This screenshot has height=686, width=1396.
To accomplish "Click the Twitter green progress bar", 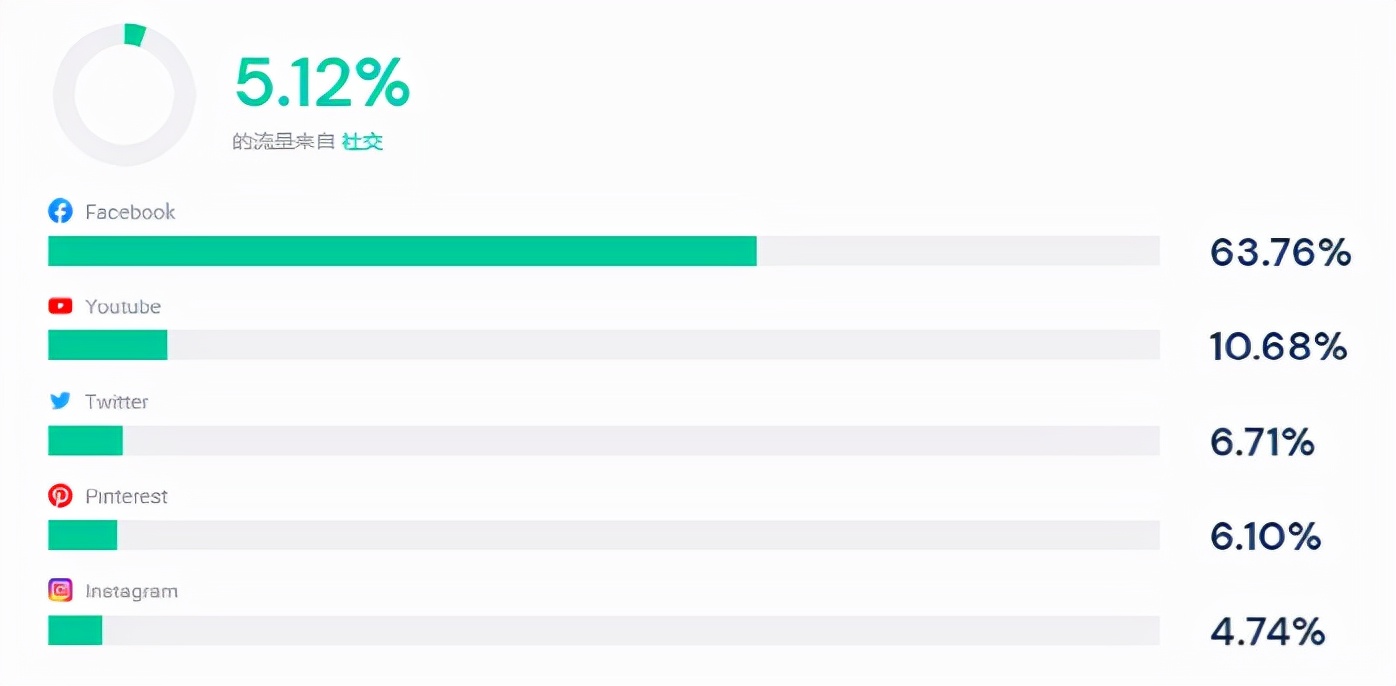I will click(85, 441).
